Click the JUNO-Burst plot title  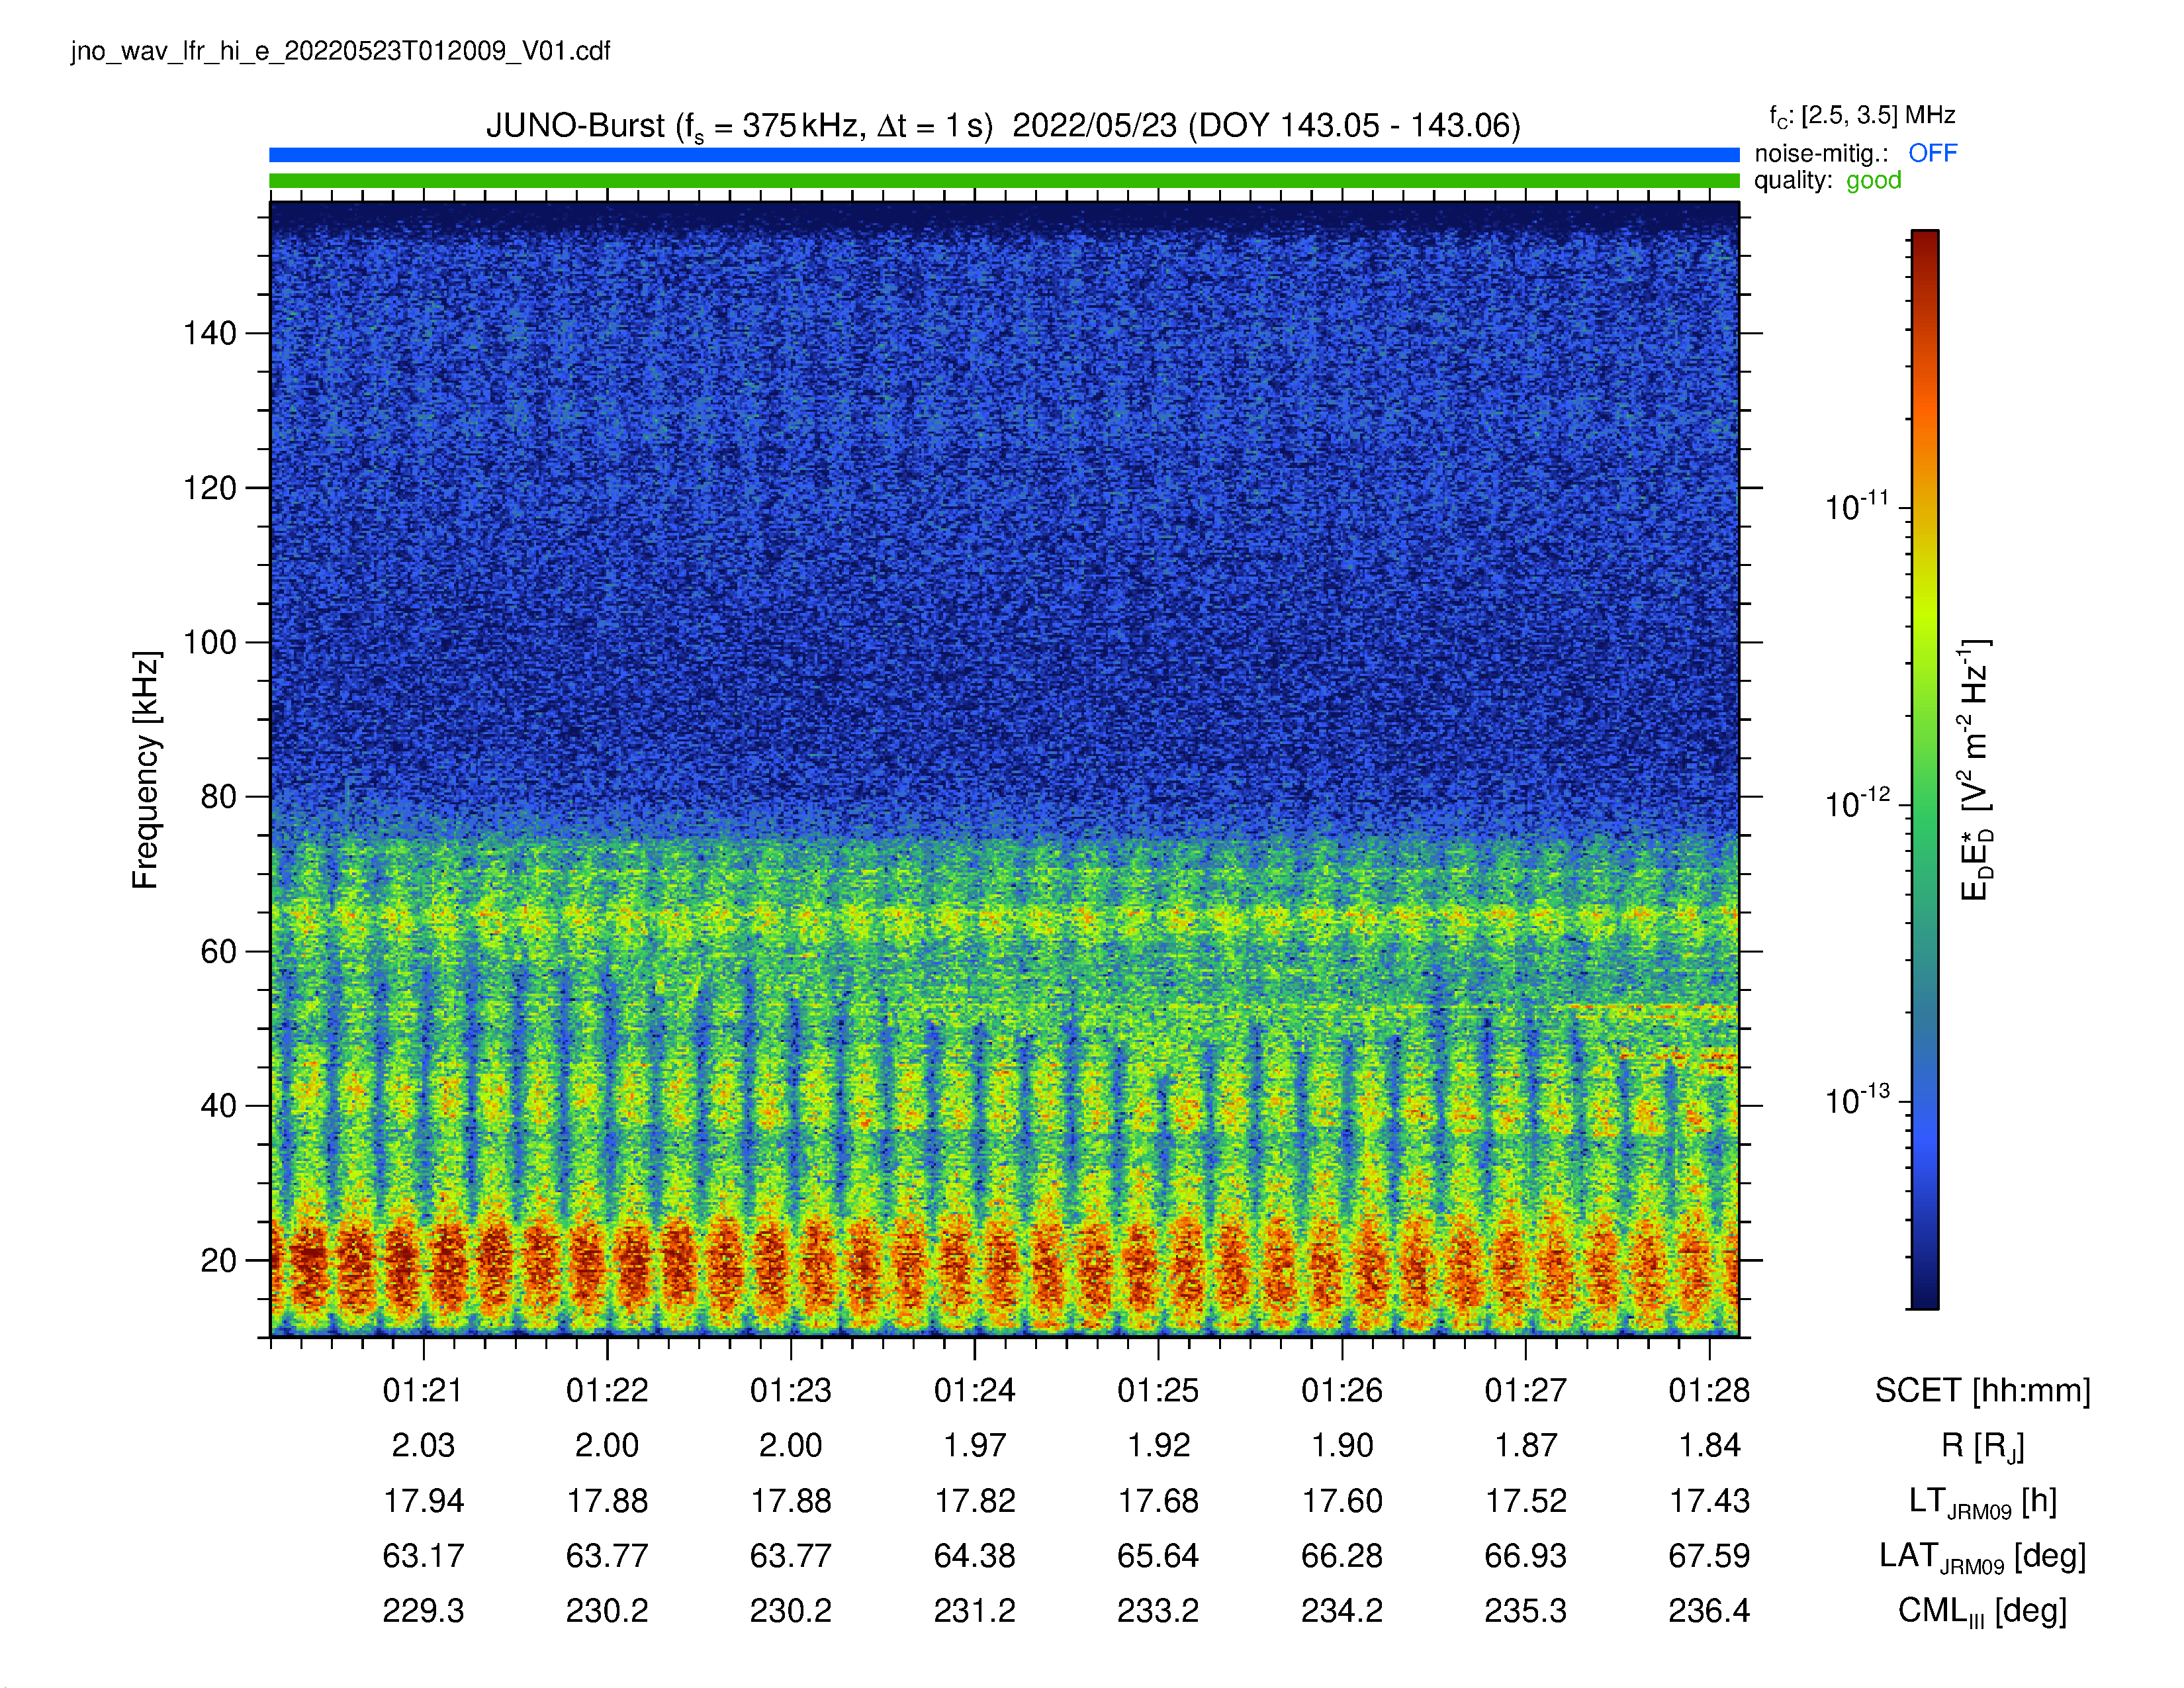pyautogui.click(x=1003, y=126)
